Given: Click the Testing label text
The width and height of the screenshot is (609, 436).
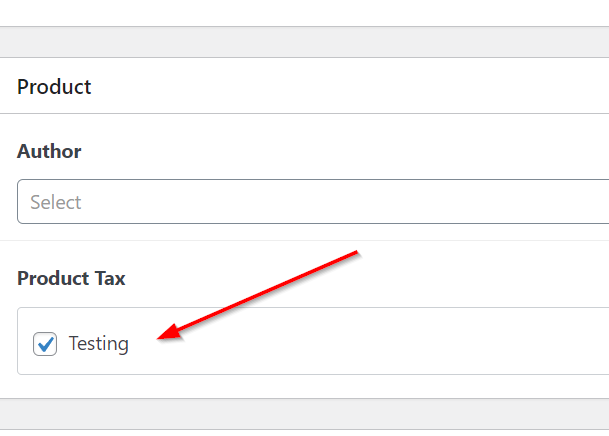Looking at the screenshot, I should pyautogui.click(x=99, y=344).
